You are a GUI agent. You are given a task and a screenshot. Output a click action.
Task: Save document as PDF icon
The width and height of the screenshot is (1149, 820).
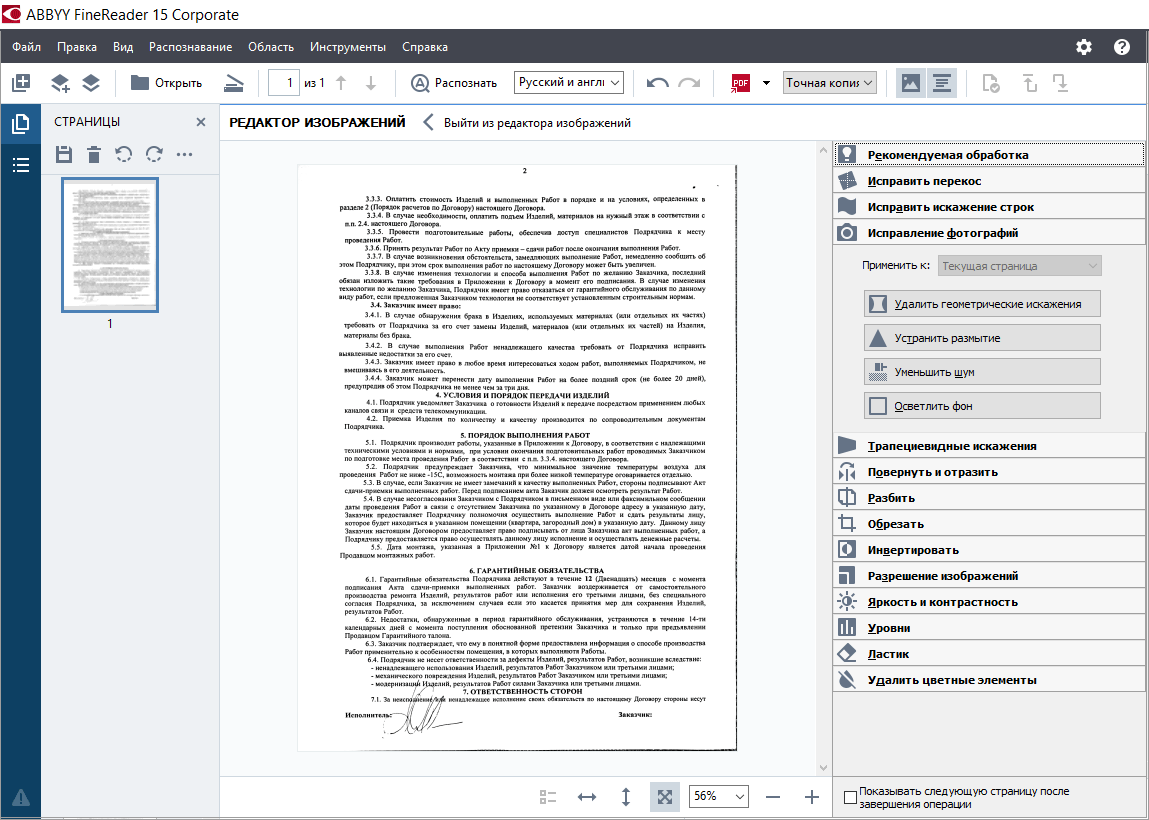tap(741, 83)
